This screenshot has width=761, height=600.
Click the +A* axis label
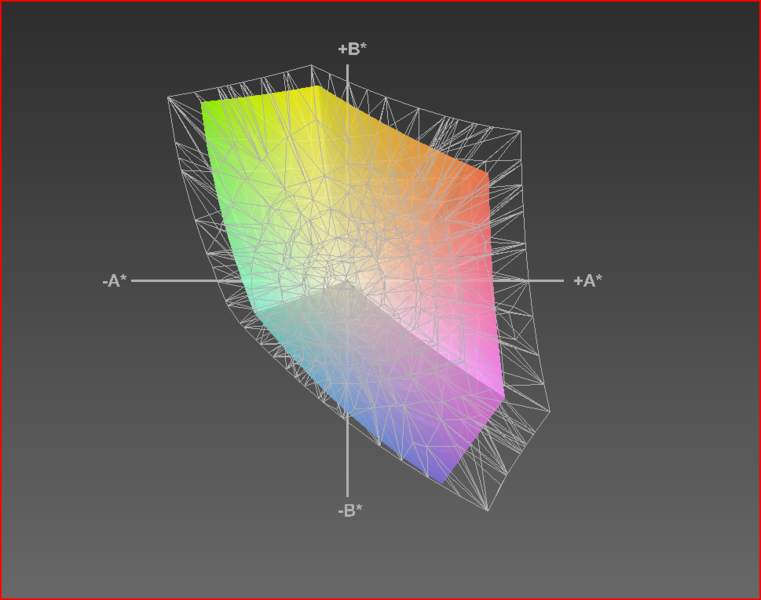pos(588,281)
